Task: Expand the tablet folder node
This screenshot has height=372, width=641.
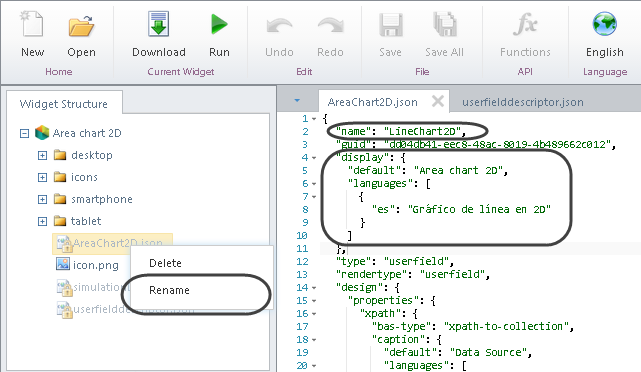Action: 42,222
